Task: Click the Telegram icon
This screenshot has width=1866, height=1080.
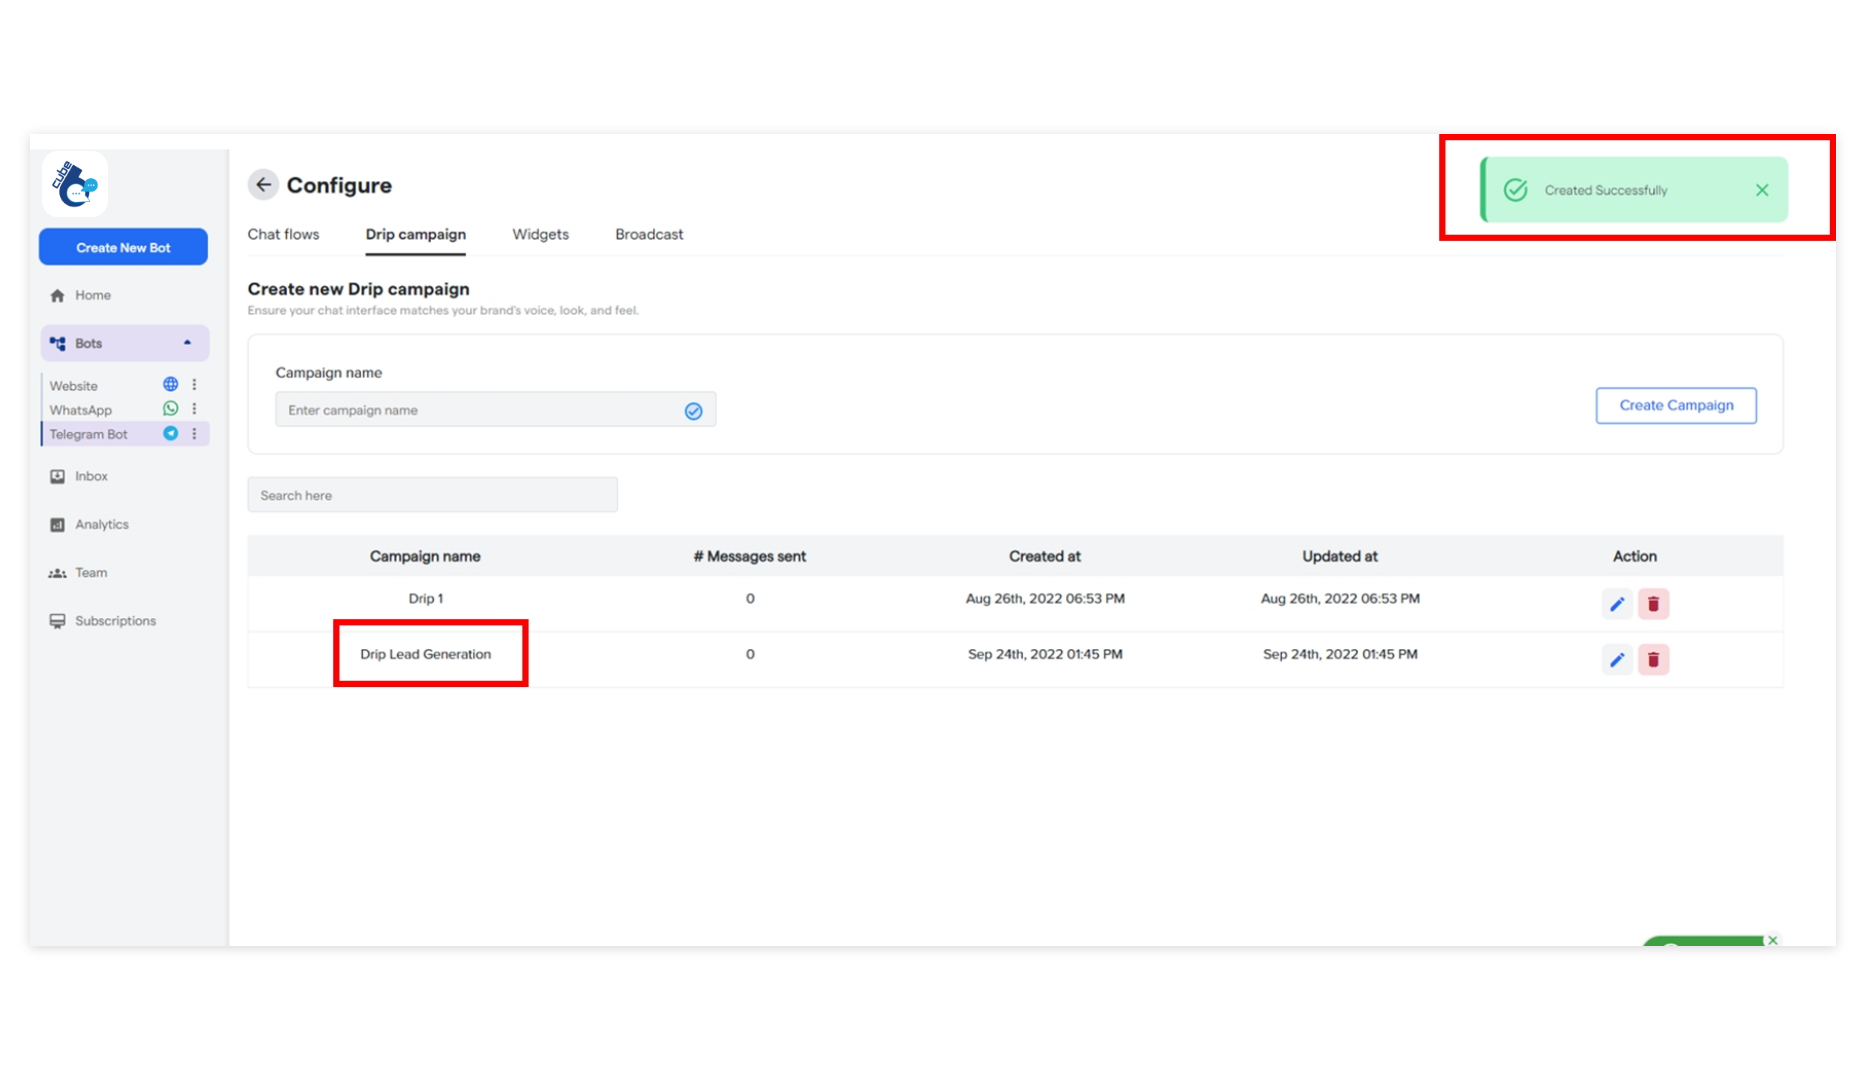Action: click(171, 433)
